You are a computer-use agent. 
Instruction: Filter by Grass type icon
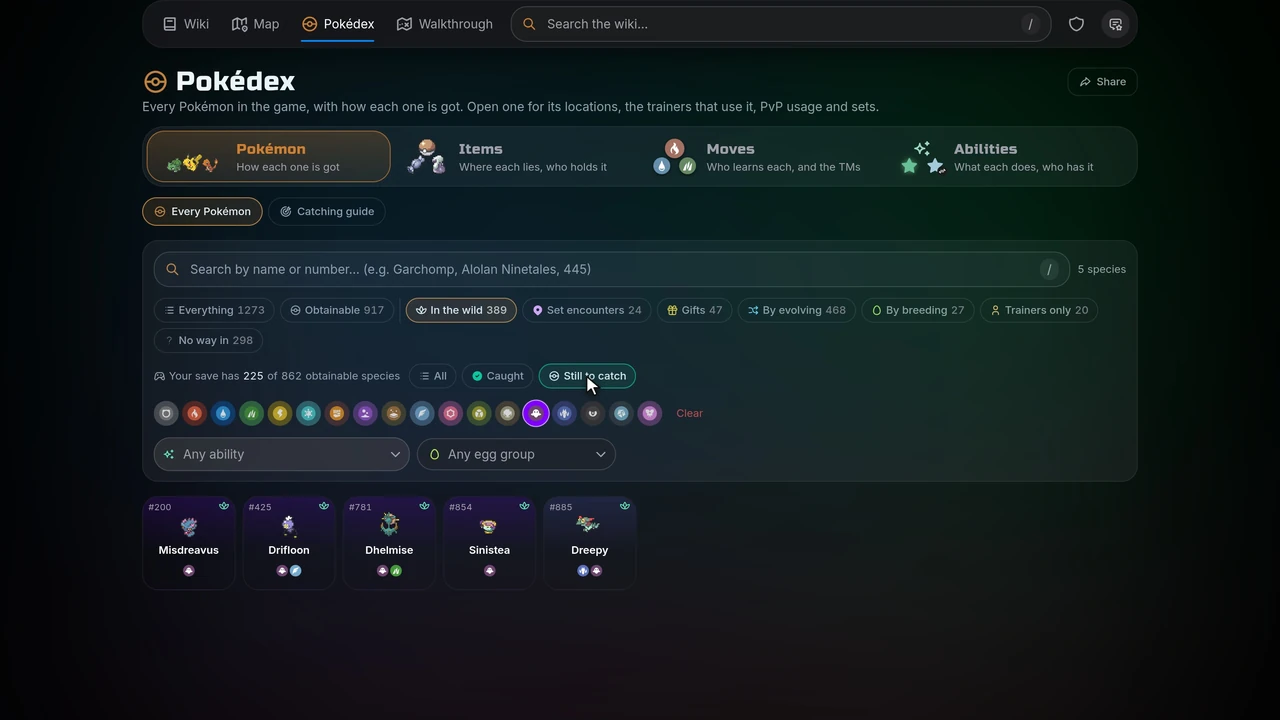pos(251,413)
